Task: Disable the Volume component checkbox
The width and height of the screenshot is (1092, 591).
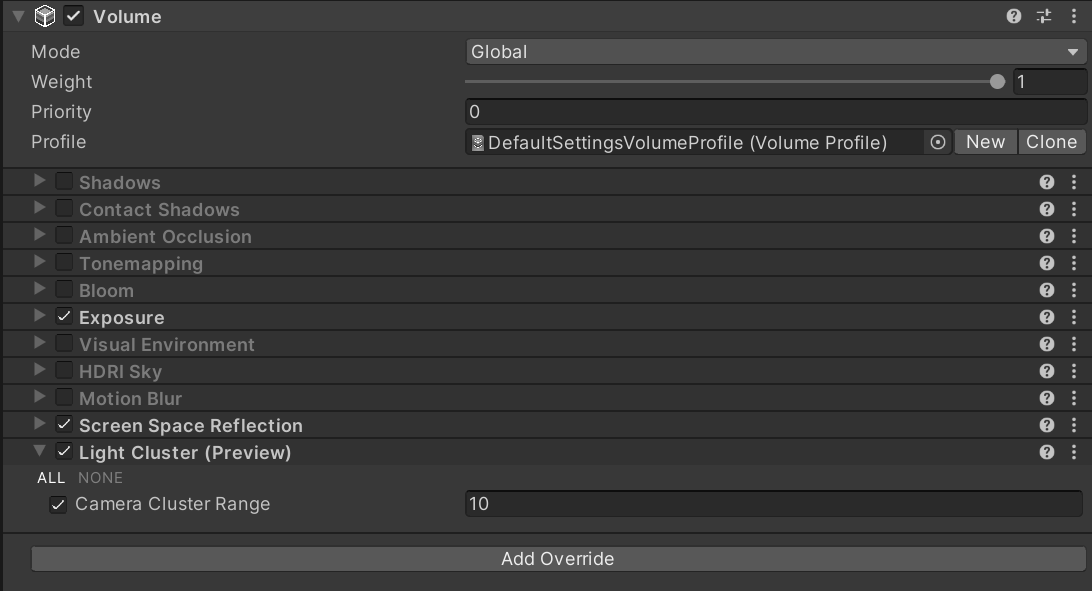Action: [72, 16]
